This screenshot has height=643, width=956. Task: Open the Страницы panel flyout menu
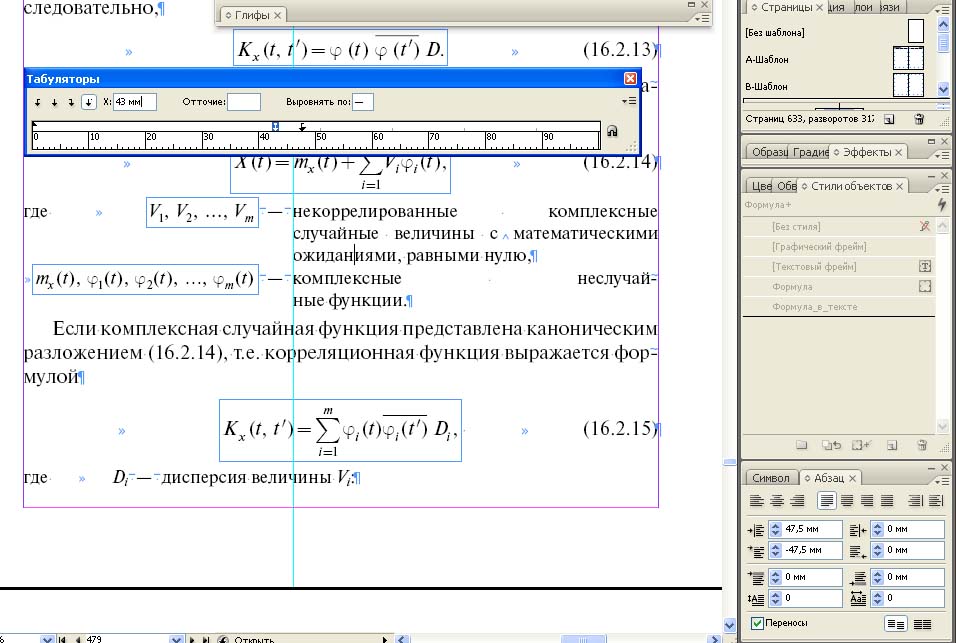pos(945,8)
